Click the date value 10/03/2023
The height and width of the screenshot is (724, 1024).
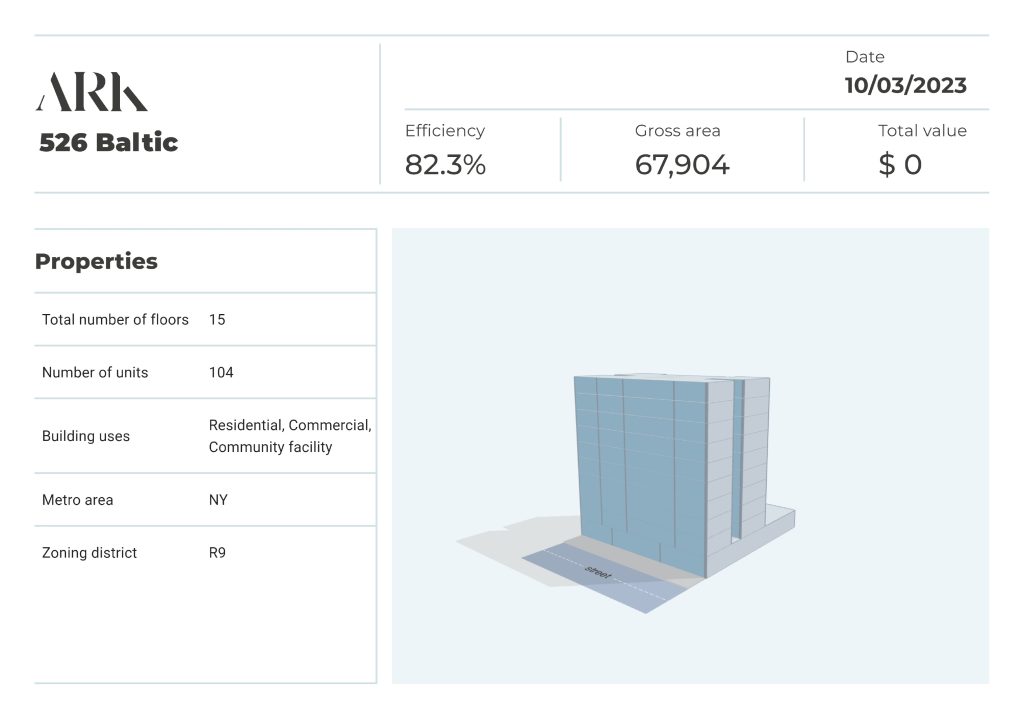point(905,85)
